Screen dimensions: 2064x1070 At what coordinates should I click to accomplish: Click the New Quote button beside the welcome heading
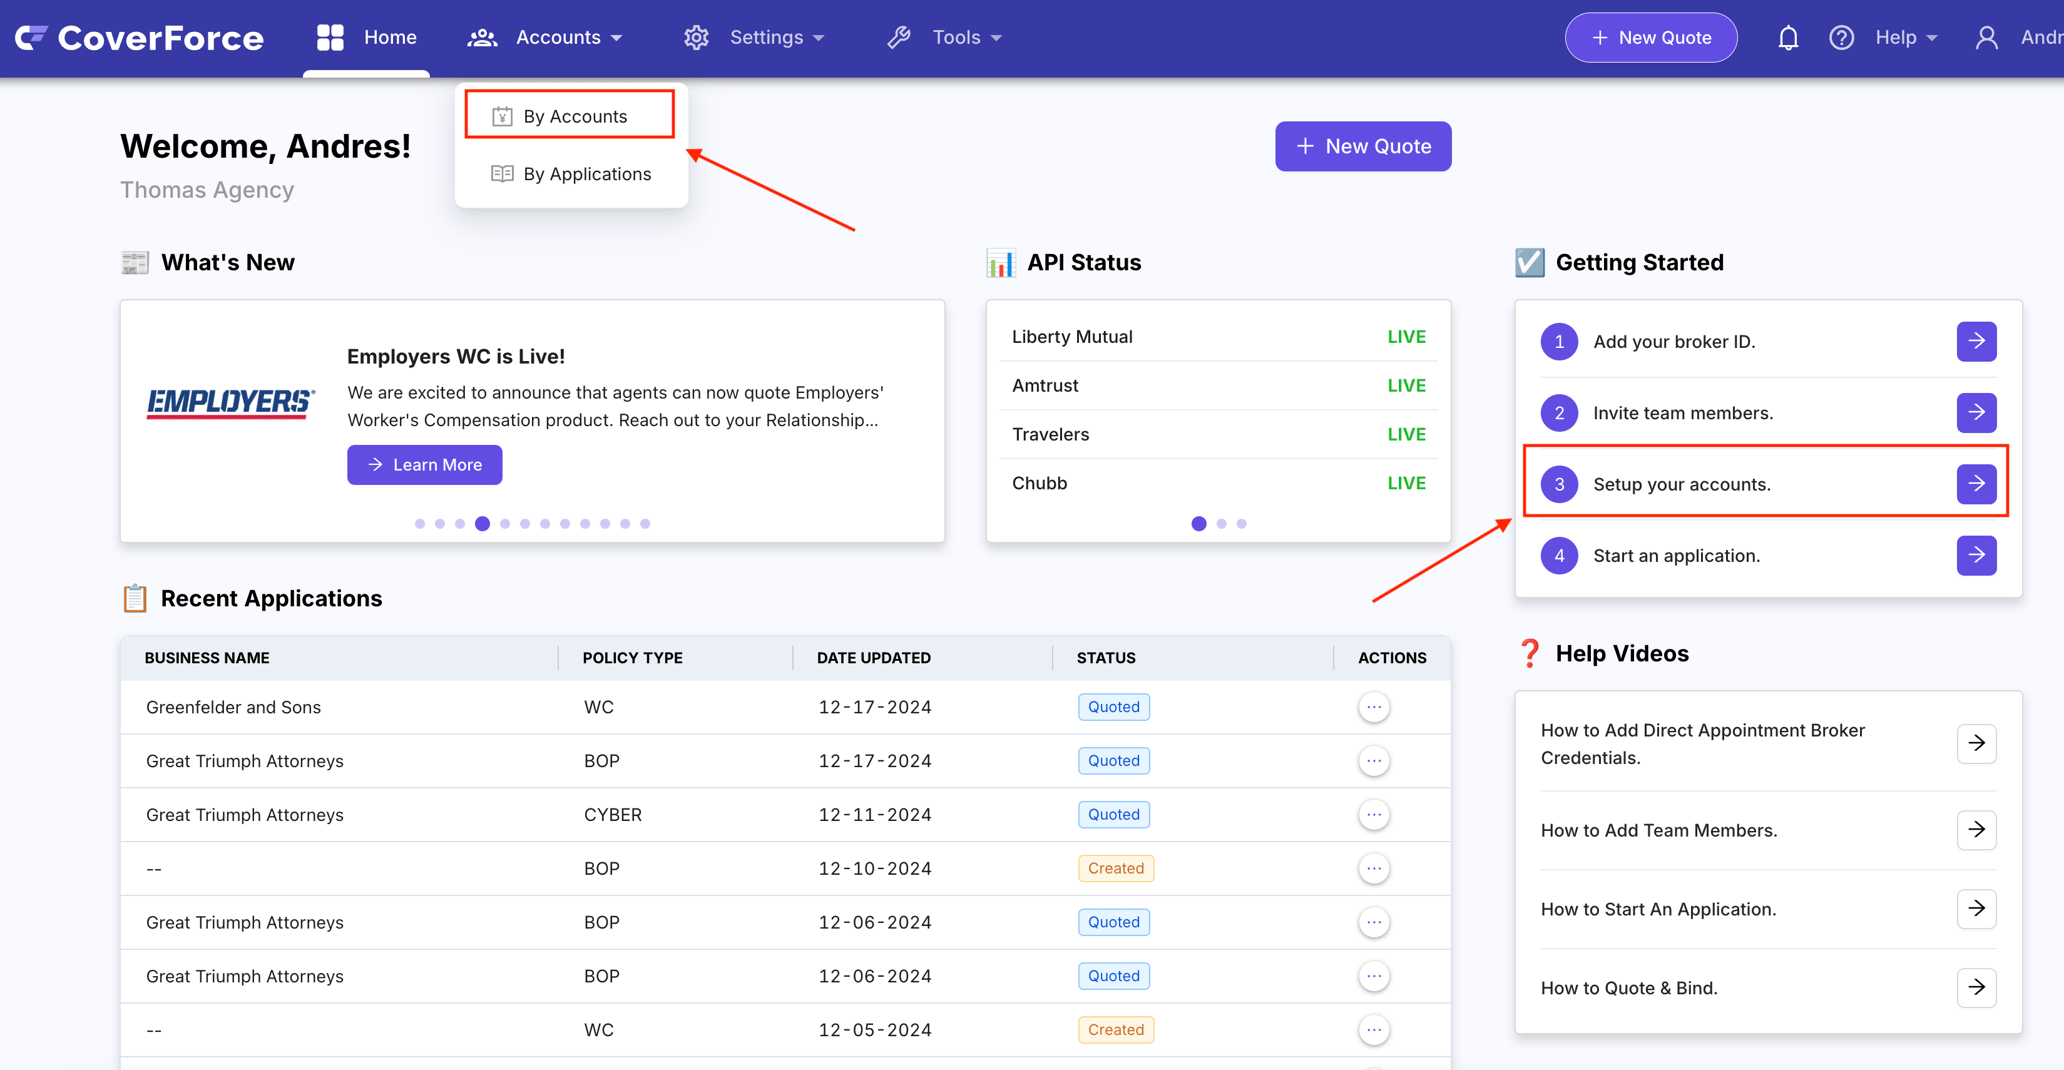click(x=1362, y=146)
